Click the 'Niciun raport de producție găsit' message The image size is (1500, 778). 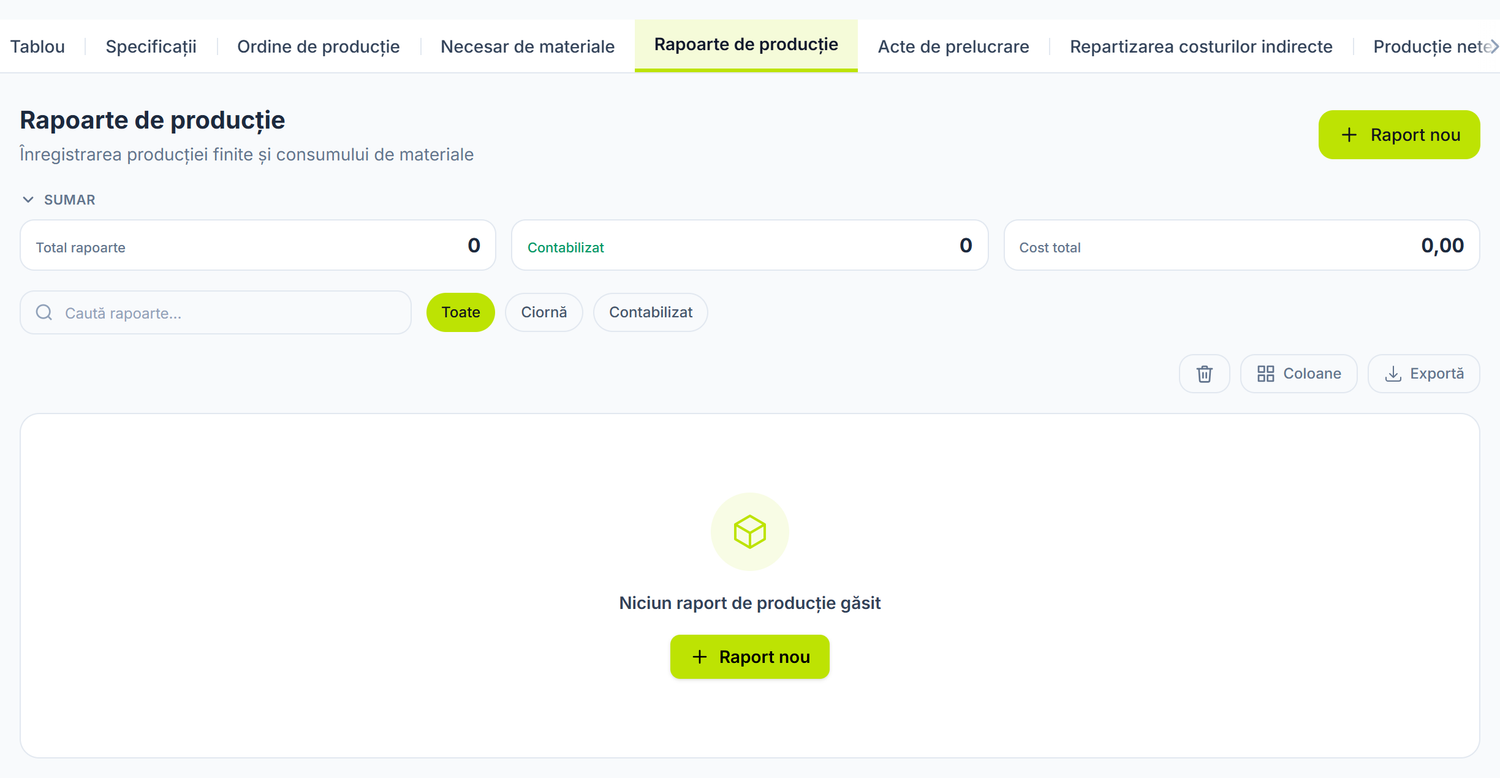pos(750,603)
